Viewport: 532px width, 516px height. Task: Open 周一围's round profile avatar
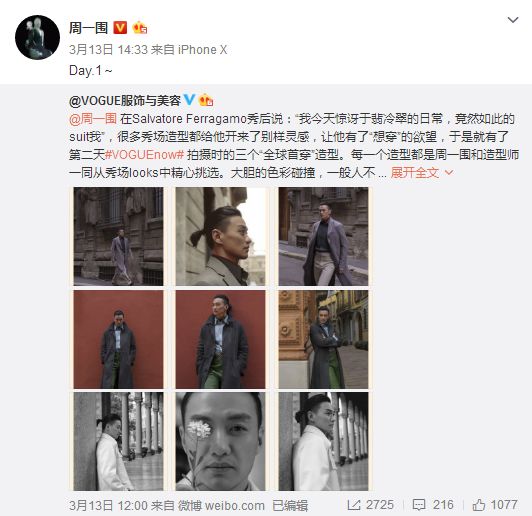pyautogui.click(x=37, y=37)
